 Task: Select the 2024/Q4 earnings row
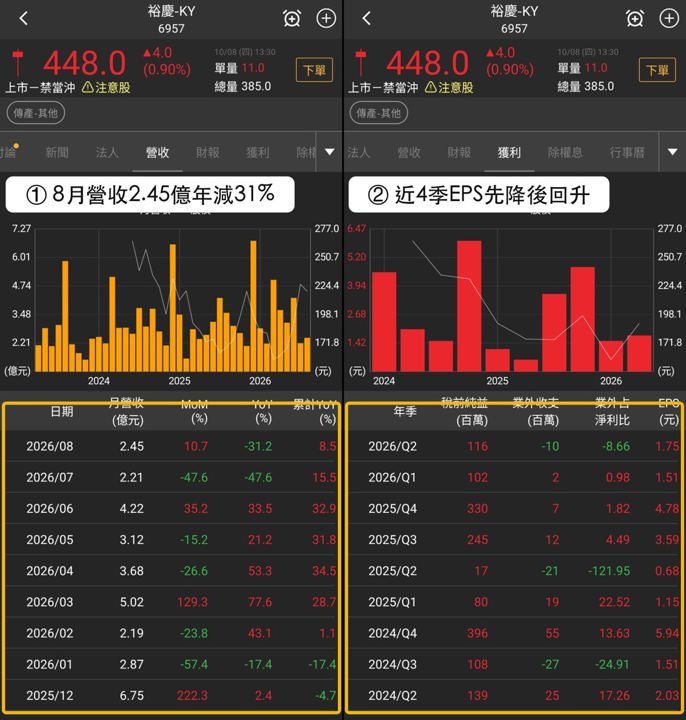tap(514, 633)
